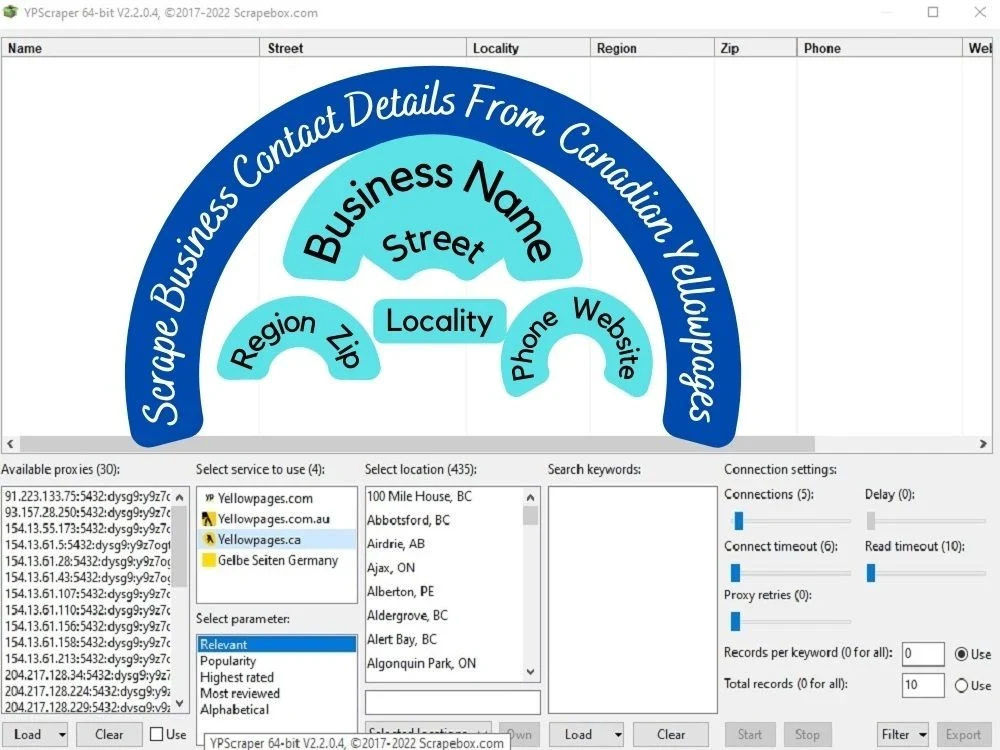Viewport: 1000px width, 750px height.
Task: Close the YPScraper window
Action: (980, 12)
